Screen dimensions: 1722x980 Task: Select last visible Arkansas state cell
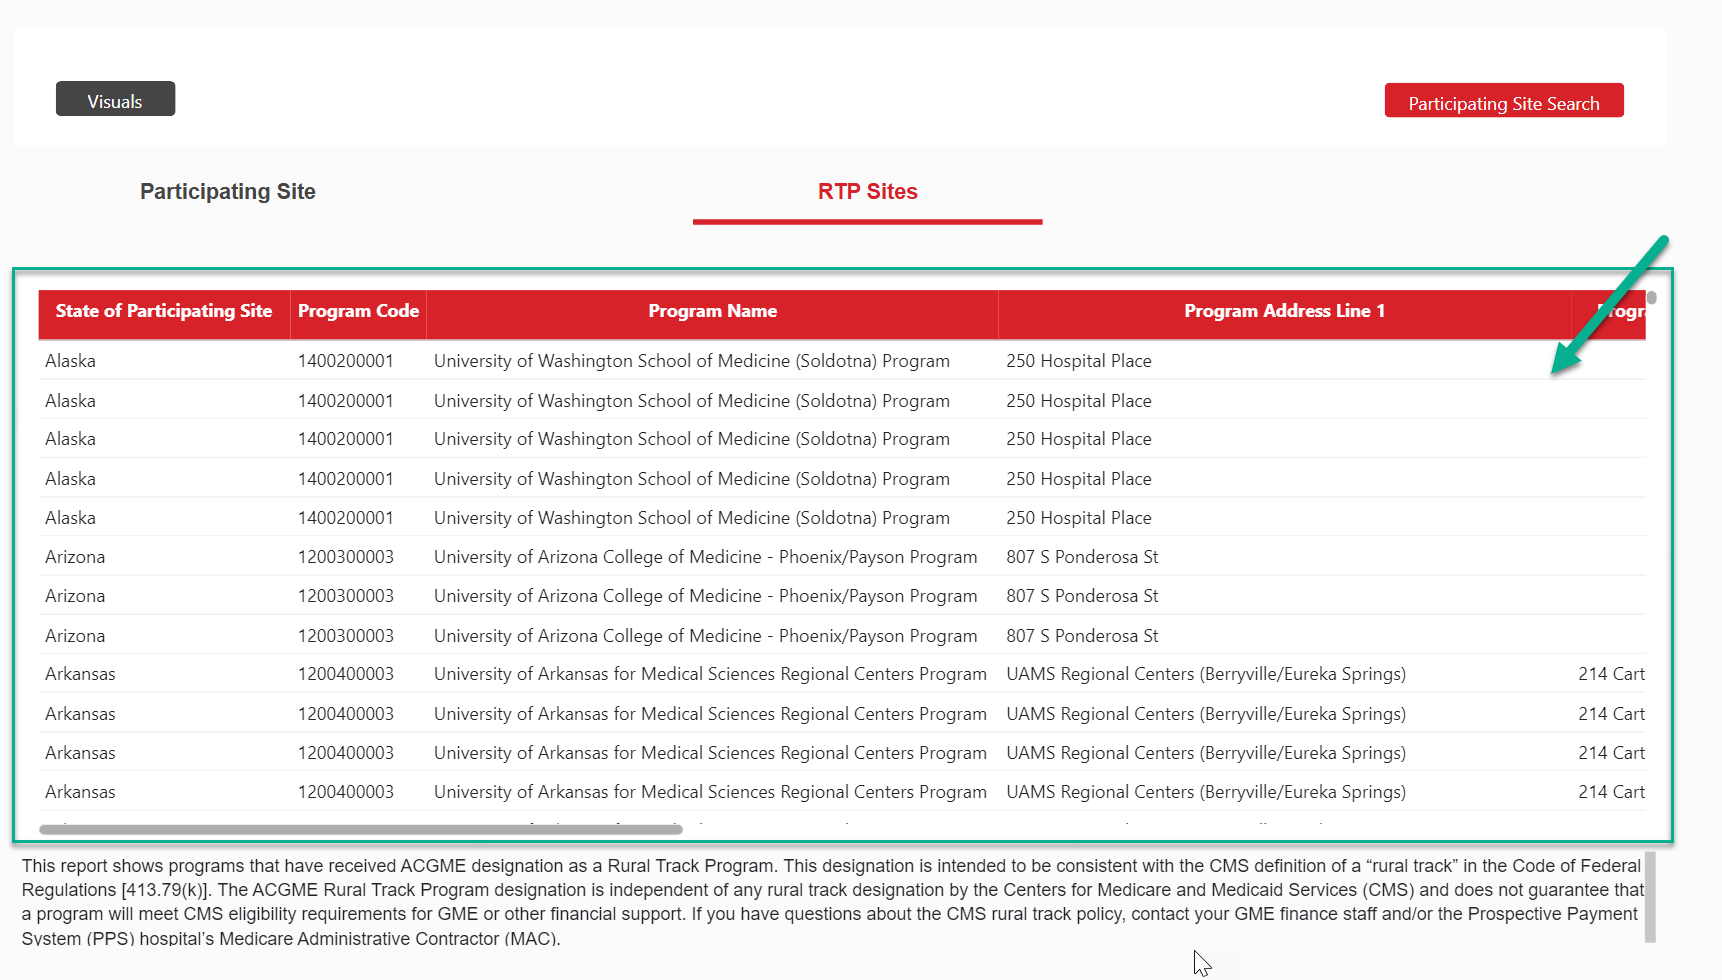click(80, 792)
